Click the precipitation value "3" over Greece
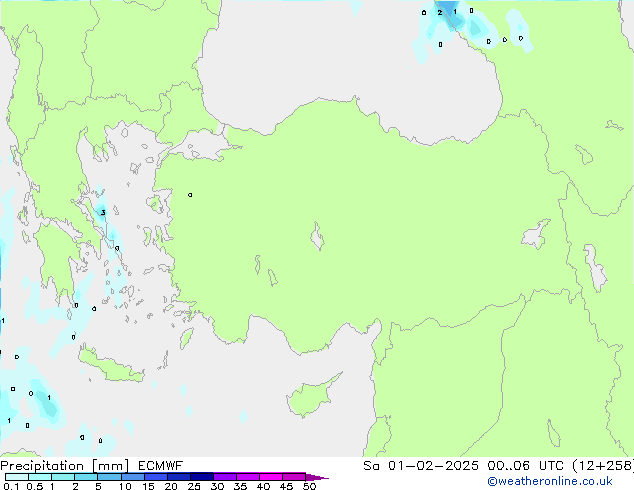Image resolution: width=634 pixels, height=490 pixels. click(x=102, y=212)
